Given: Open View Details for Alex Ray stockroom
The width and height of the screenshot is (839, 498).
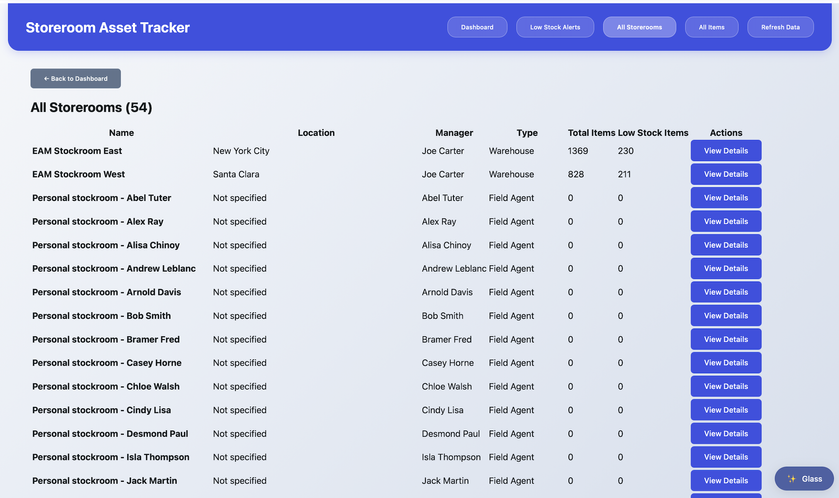Looking at the screenshot, I should (725, 221).
